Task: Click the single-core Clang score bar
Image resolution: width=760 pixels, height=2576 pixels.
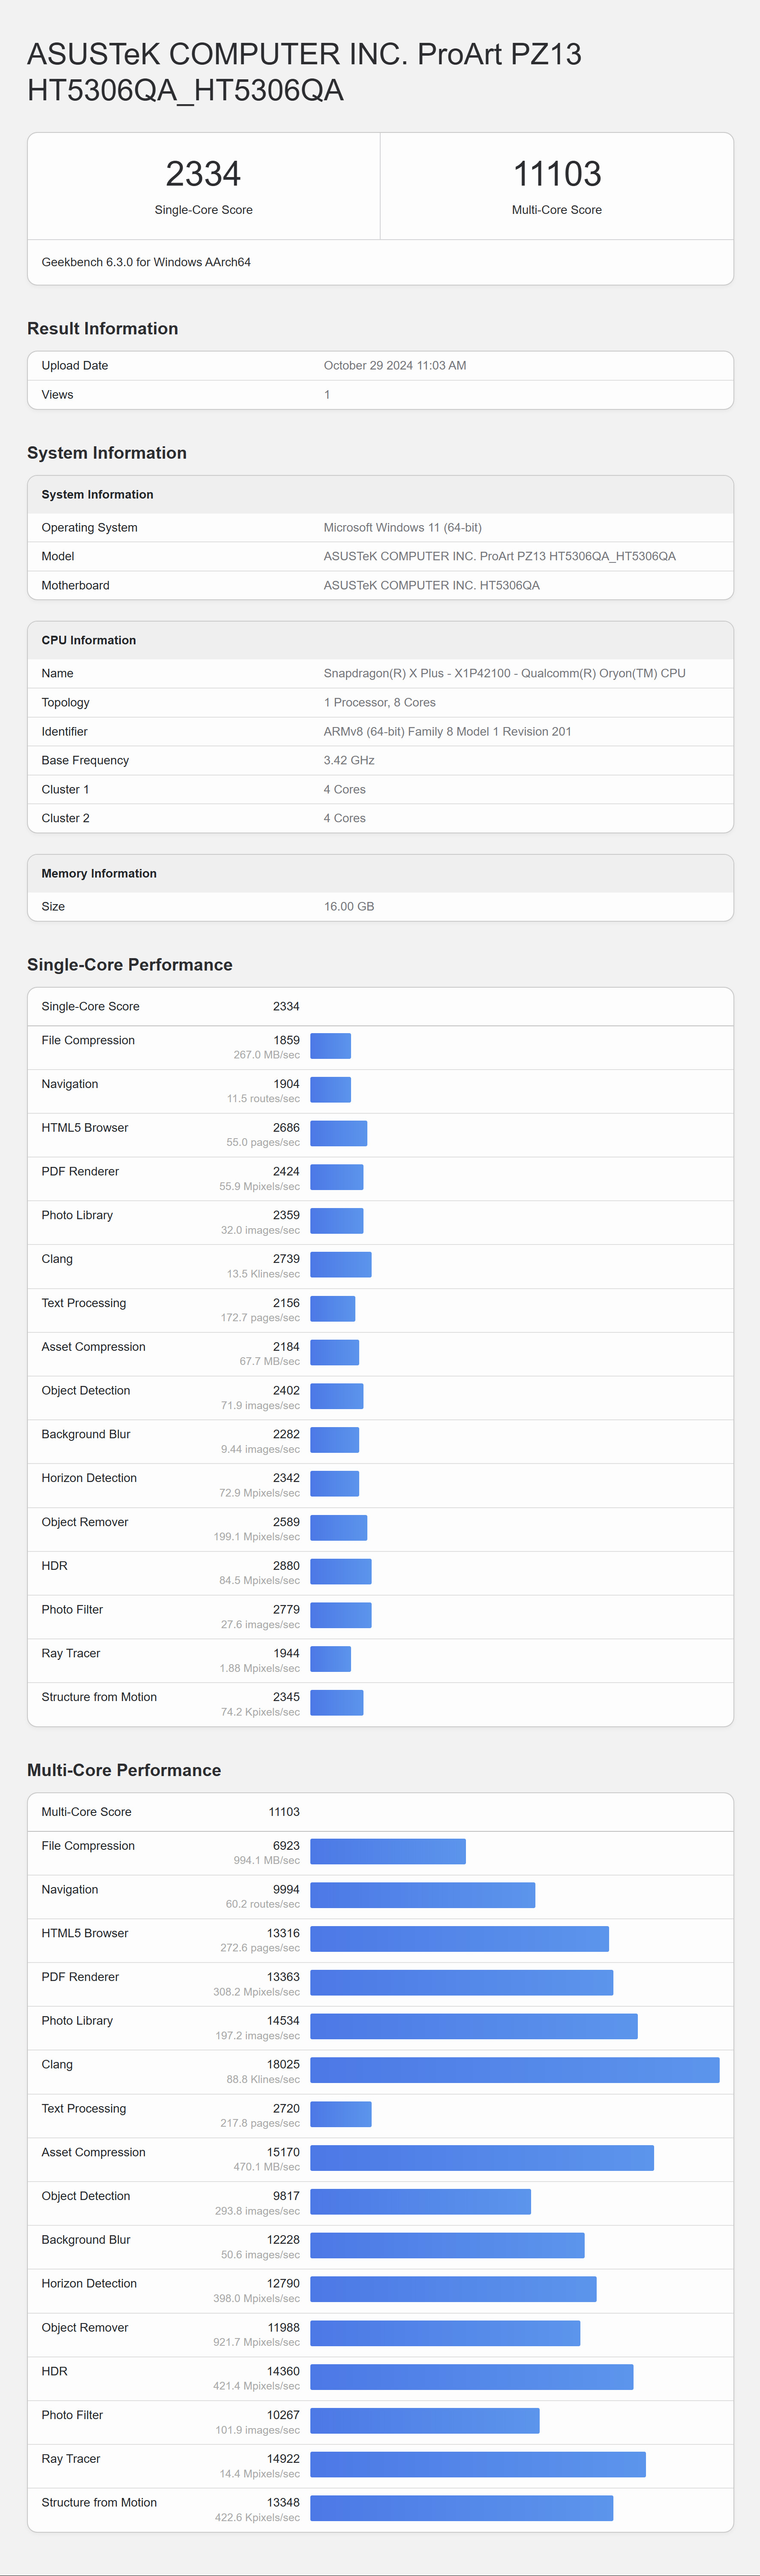Action: [x=341, y=1265]
